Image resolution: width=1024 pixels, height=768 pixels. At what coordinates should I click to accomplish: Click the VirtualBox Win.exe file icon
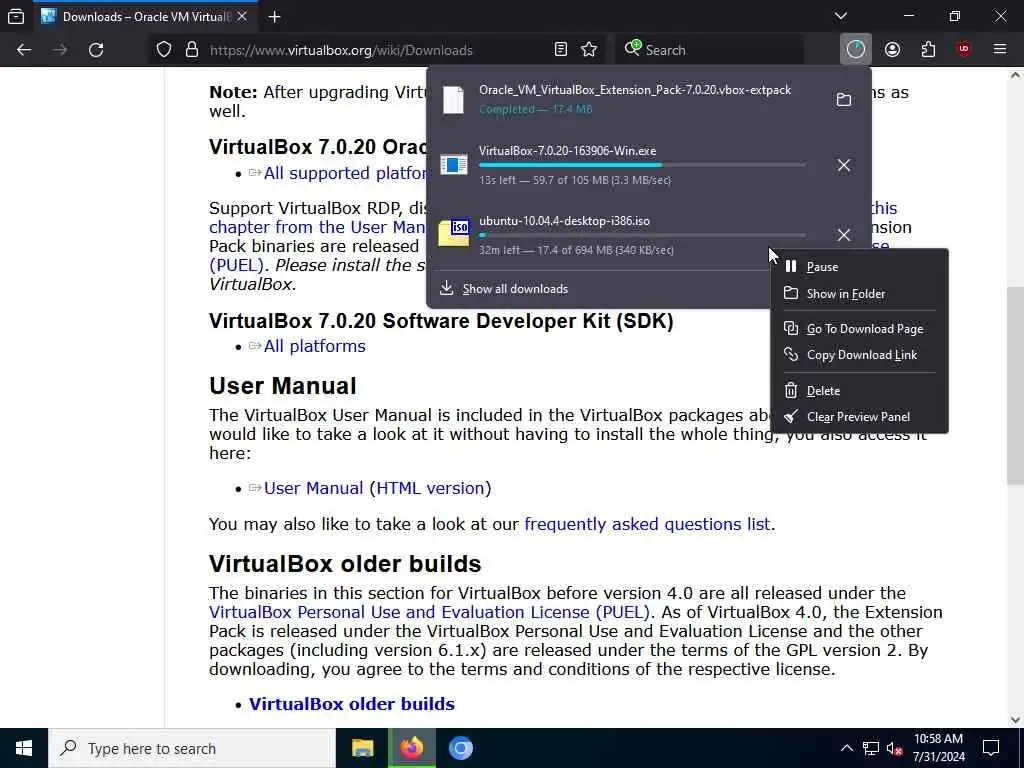pos(453,165)
